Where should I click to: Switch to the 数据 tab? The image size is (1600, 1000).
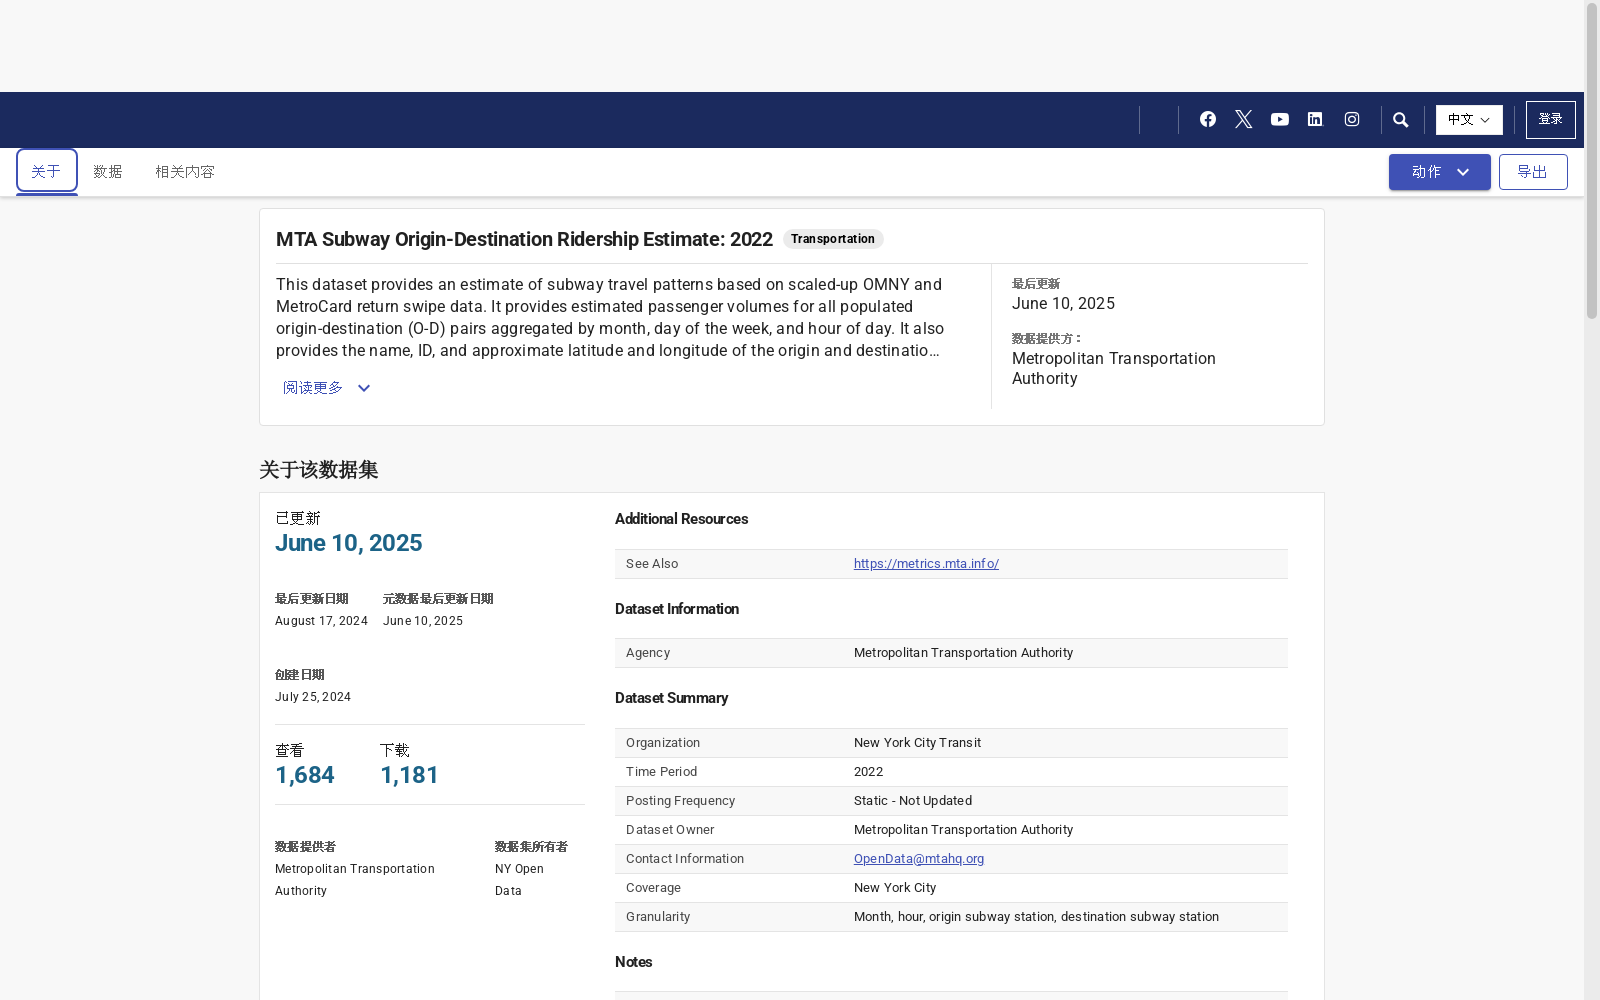(108, 172)
